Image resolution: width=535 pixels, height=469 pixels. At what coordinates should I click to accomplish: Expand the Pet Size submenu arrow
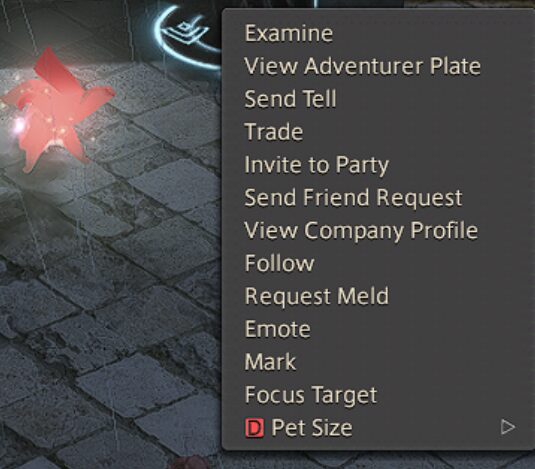(x=507, y=427)
